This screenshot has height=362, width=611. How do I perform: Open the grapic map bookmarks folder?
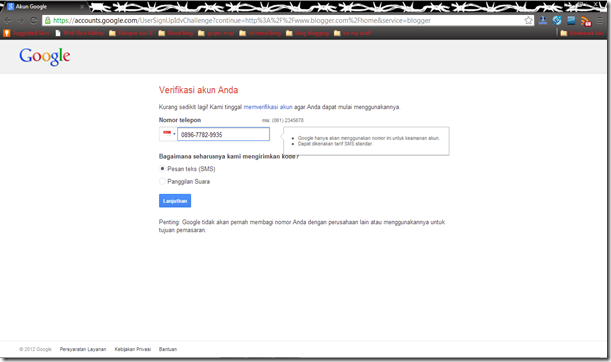pyautogui.click(x=216, y=33)
